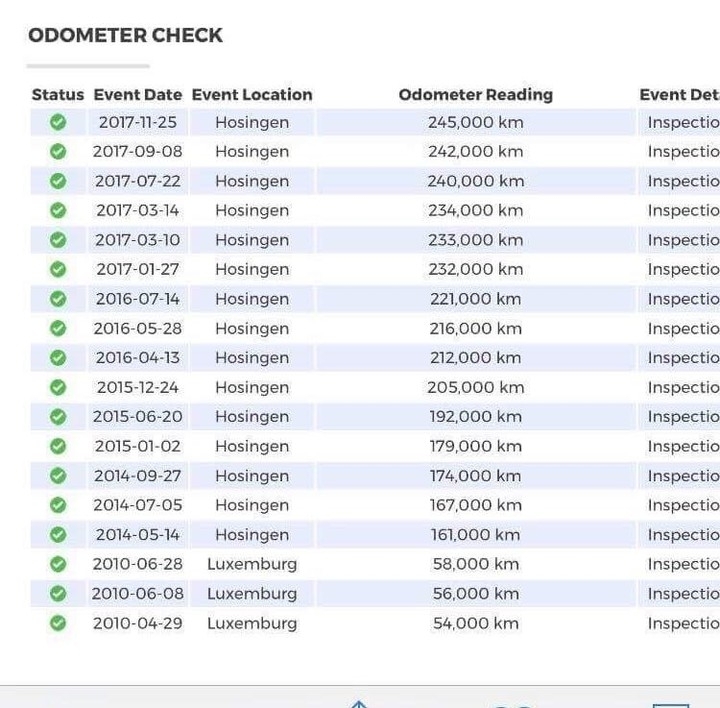Viewport: 720px width, 708px height.
Task: Click the green check status for 2017-07-22
Action: coord(58,181)
